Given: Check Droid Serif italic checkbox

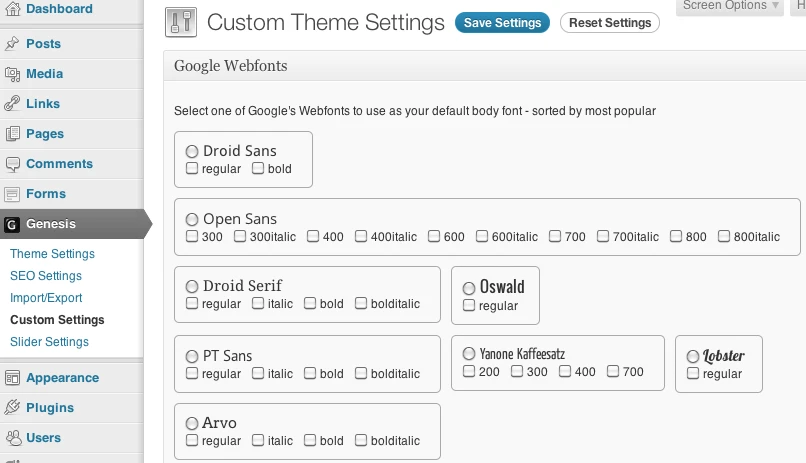Looking at the screenshot, I should click(258, 303).
